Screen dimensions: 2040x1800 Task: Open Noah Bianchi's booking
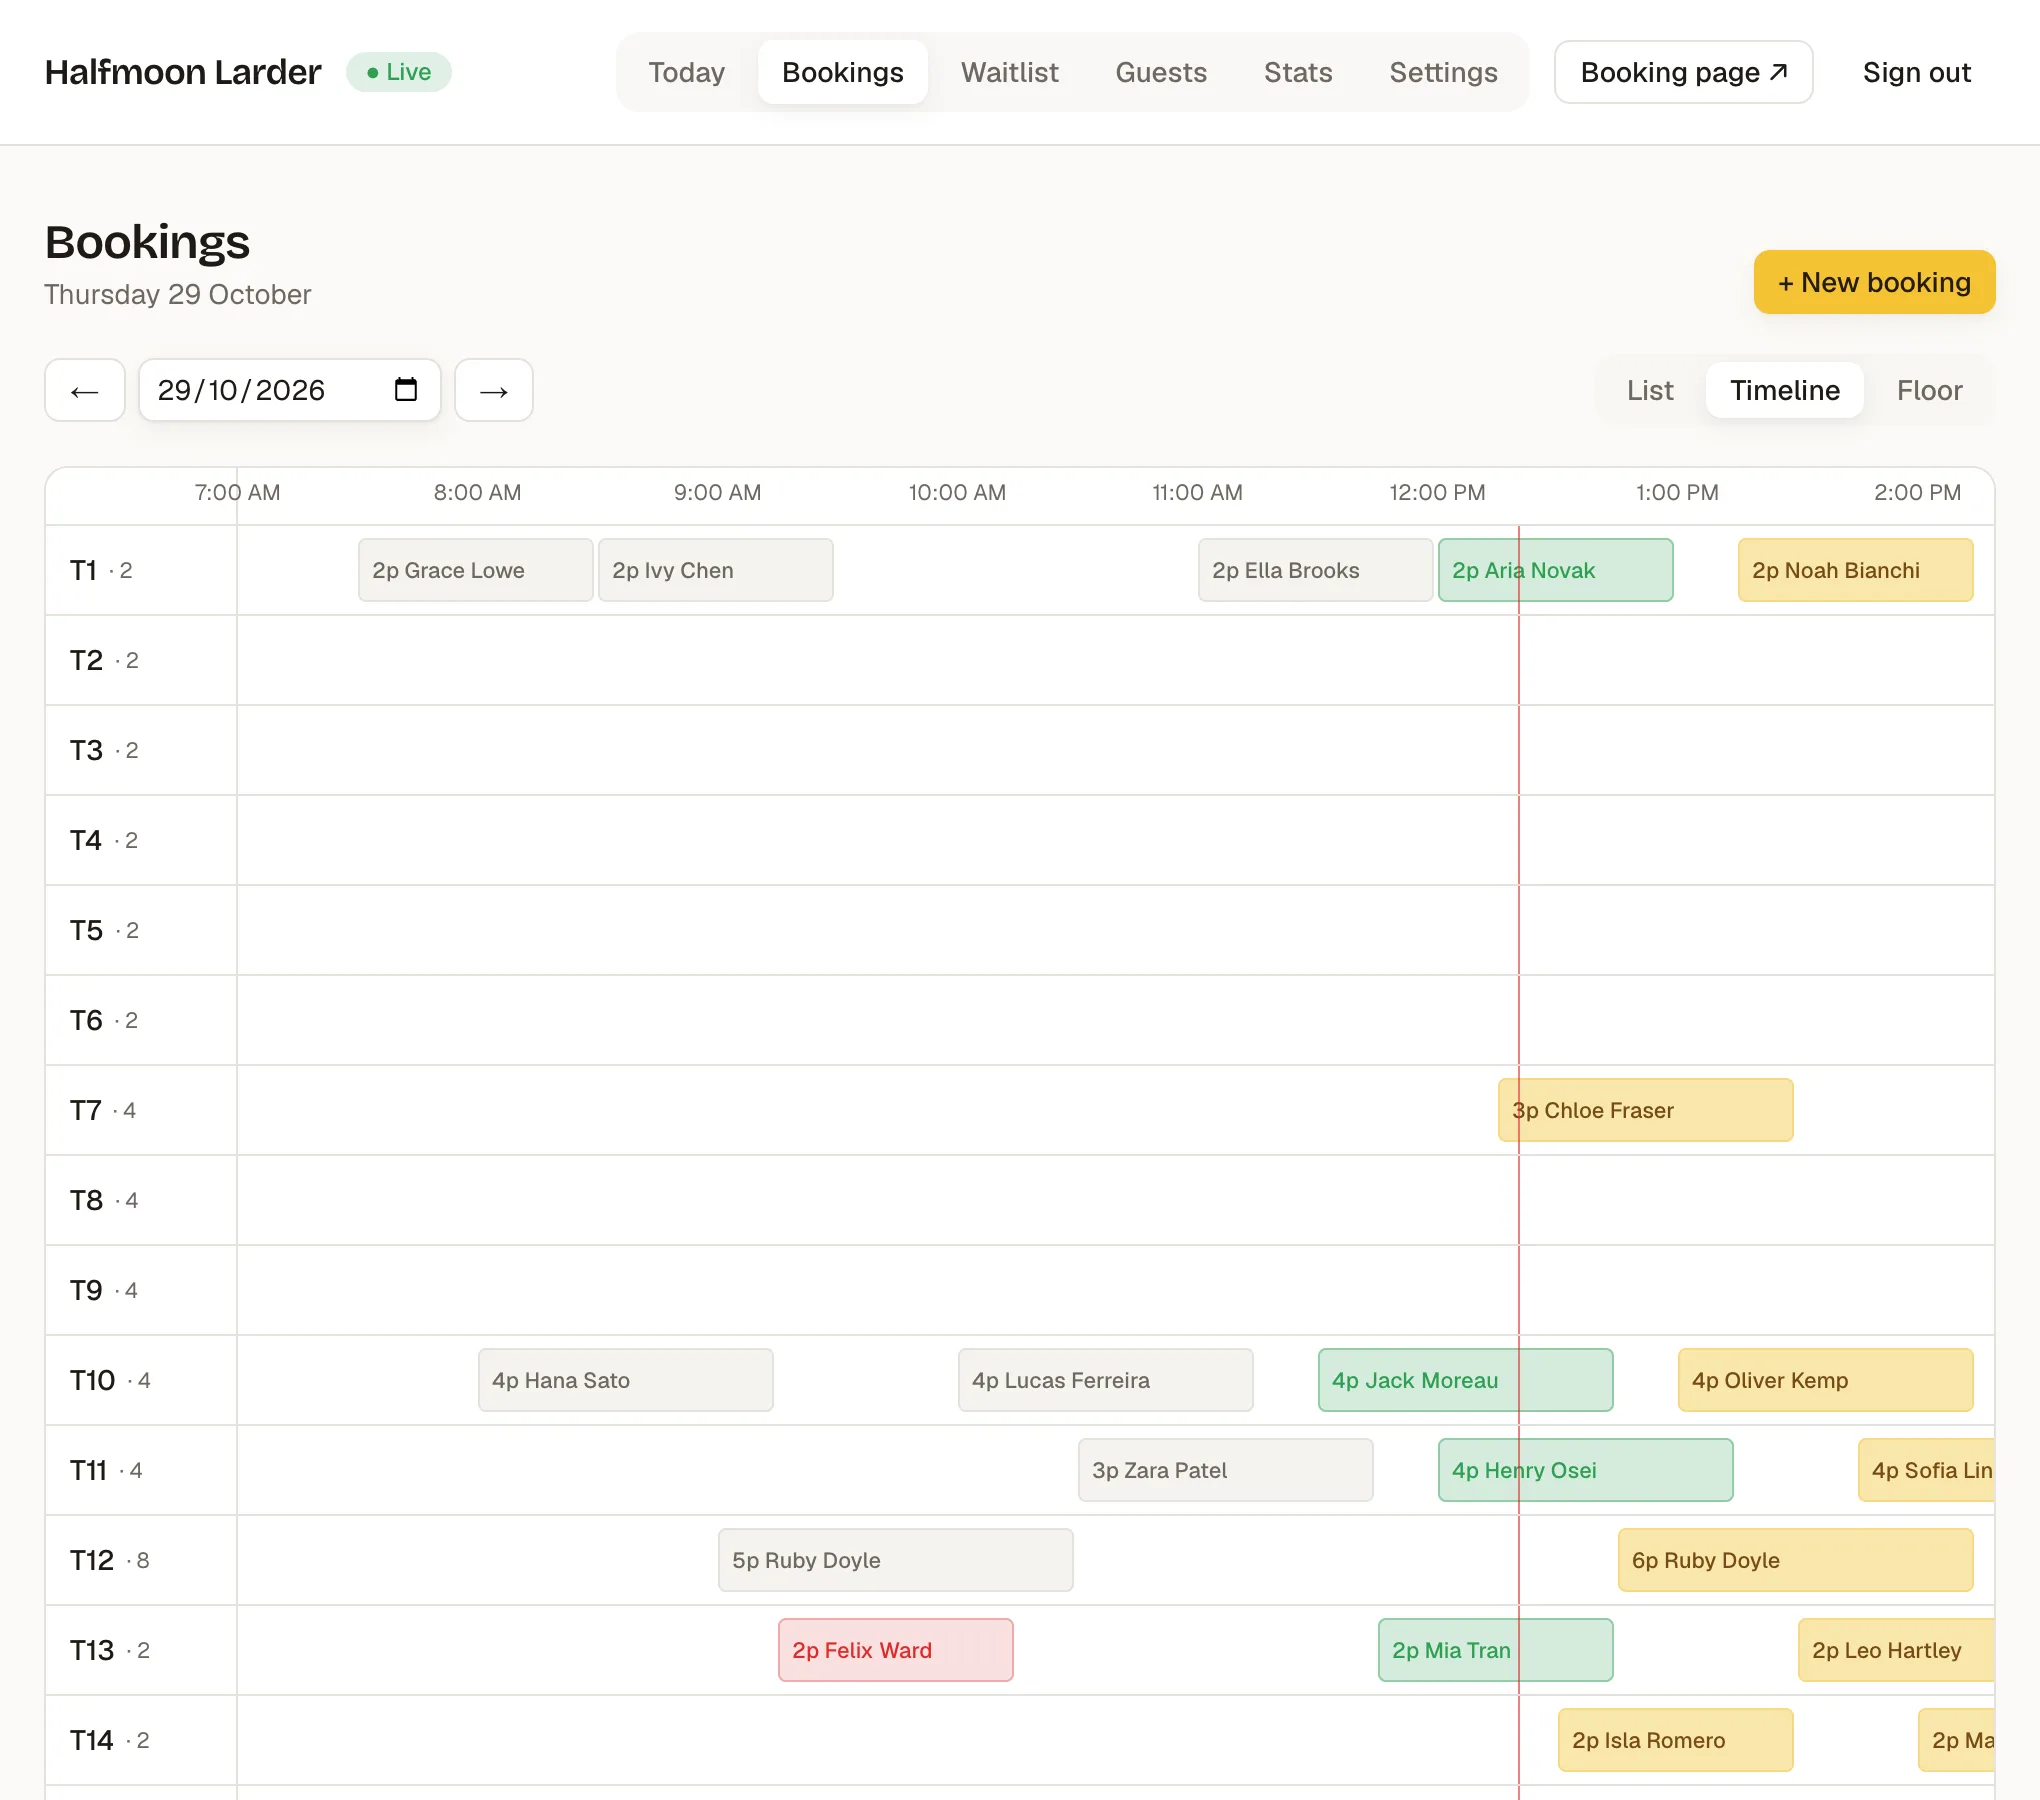coord(1856,570)
